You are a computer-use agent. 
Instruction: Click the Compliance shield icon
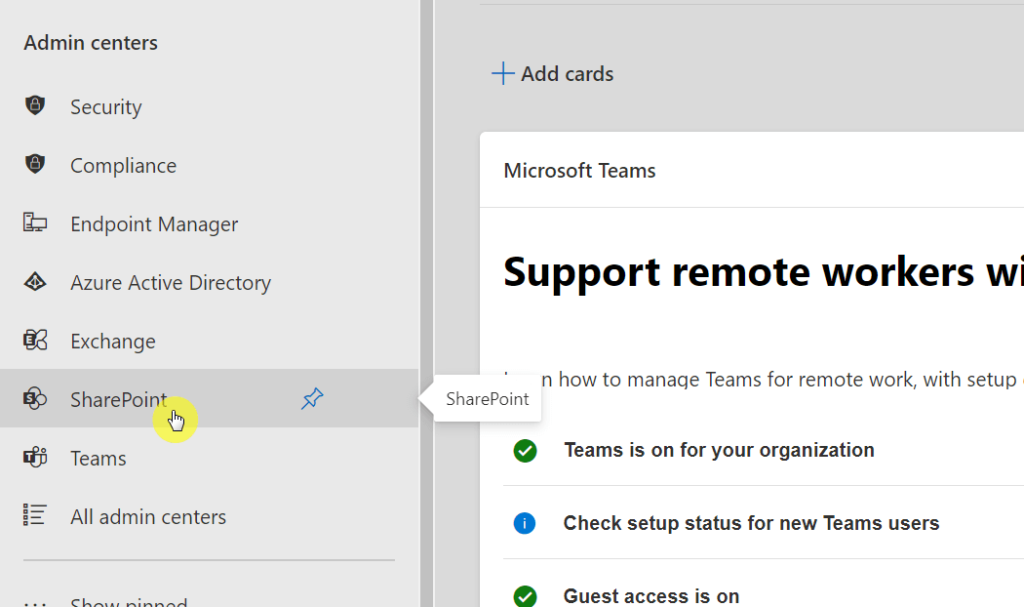[x=35, y=164]
